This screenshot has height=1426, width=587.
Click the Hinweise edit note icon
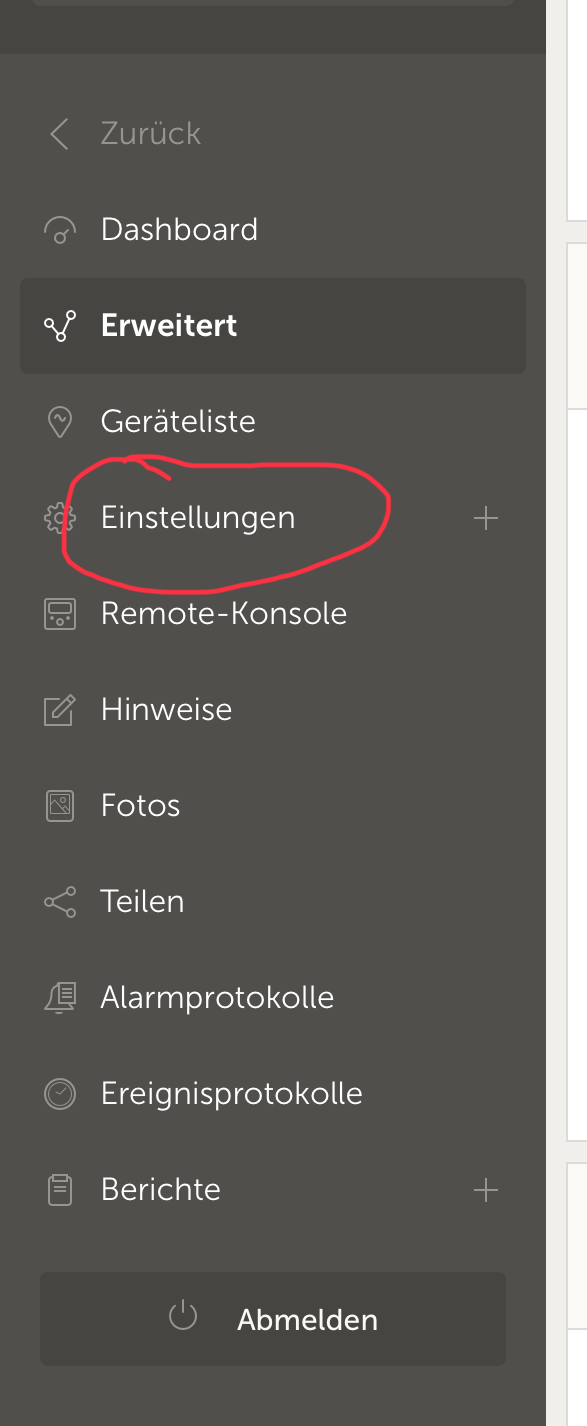click(60, 710)
